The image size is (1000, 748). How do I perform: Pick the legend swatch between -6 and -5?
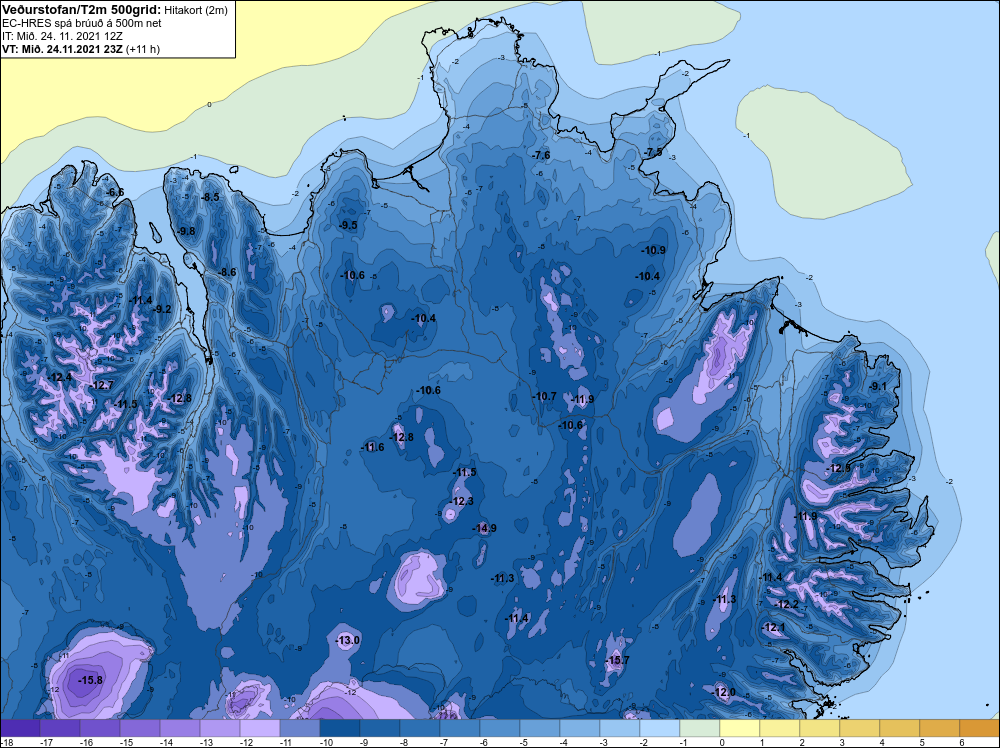pyautogui.click(x=500, y=728)
